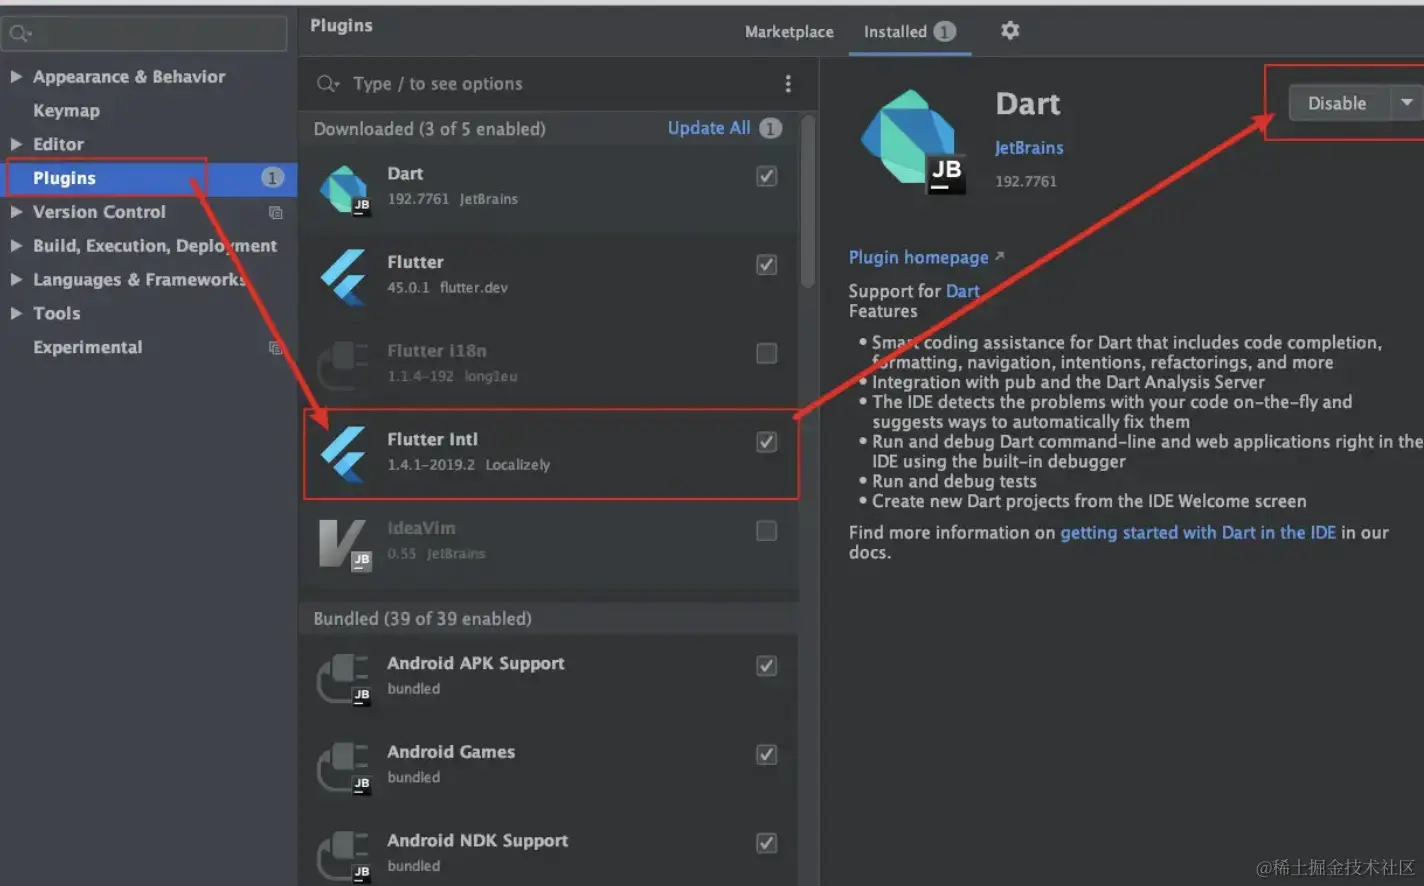Viewport: 1424px width, 886px height.
Task: Open getting started with Dart in the IDE link
Action: coord(1198,532)
